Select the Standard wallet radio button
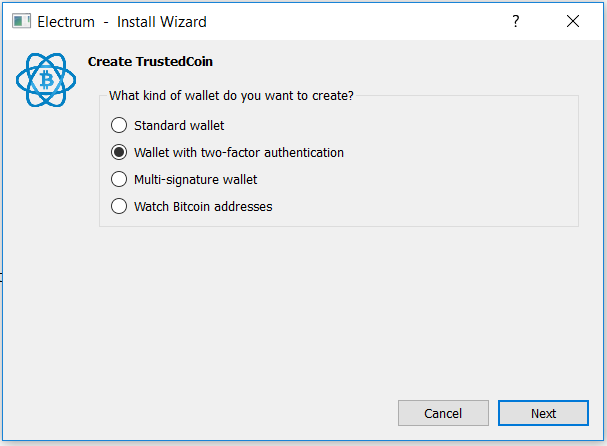The height and width of the screenshot is (446, 607). [x=119, y=125]
